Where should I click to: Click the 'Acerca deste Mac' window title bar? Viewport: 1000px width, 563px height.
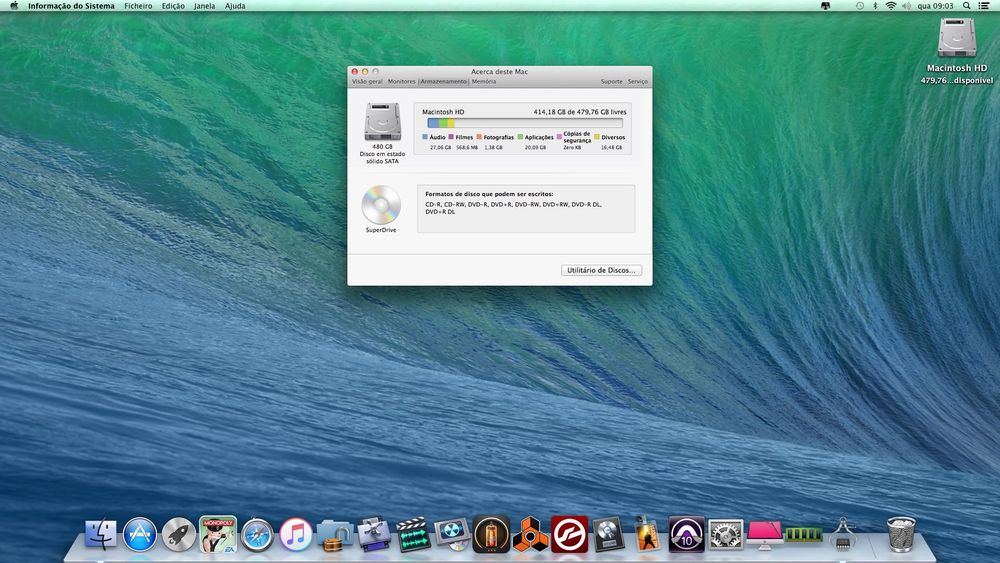(499, 71)
